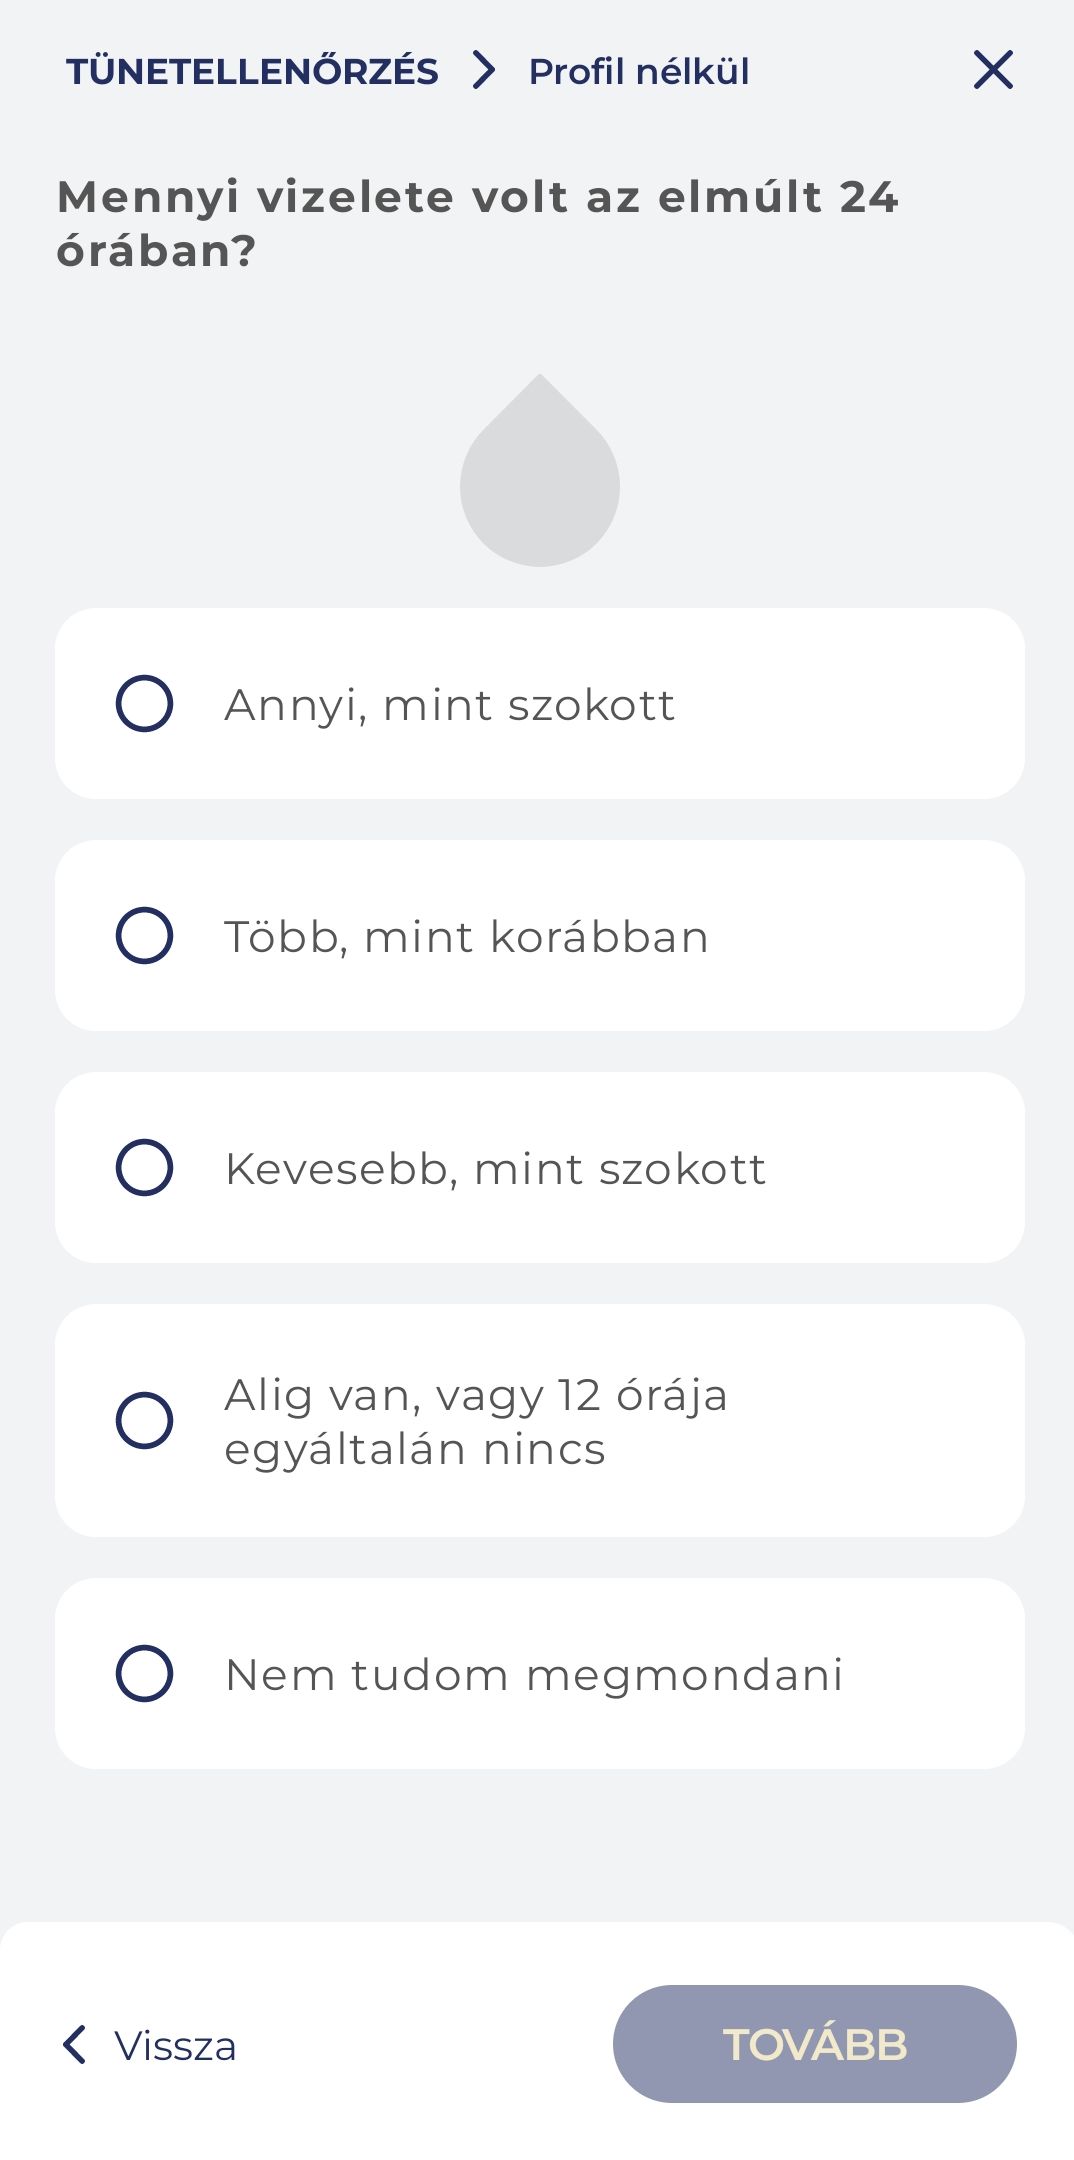Select radio button for "Kevesebb, mint szokott"
1074x2160 pixels.
coord(145,1168)
